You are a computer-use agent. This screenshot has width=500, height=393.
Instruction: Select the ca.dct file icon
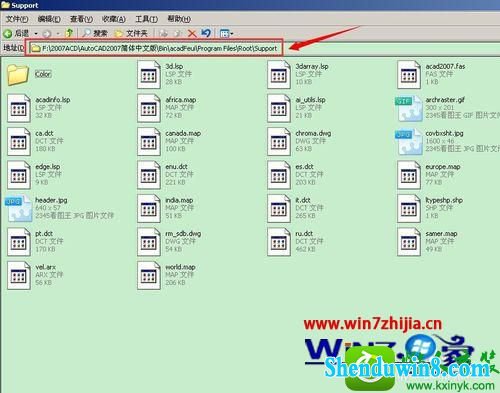point(19,142)
